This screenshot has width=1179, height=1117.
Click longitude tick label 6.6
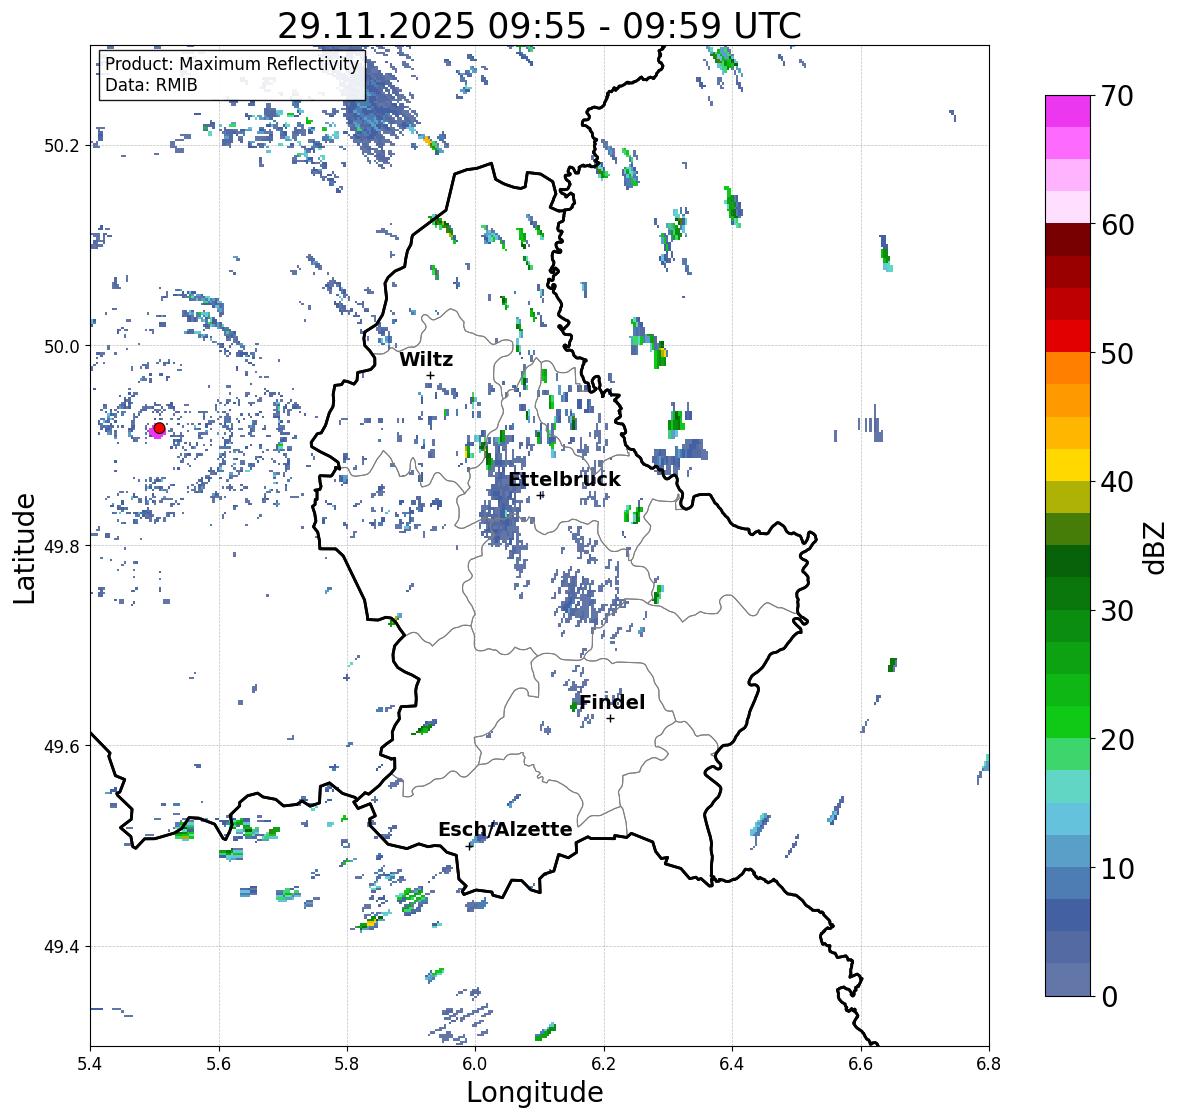click(861, 1064)
